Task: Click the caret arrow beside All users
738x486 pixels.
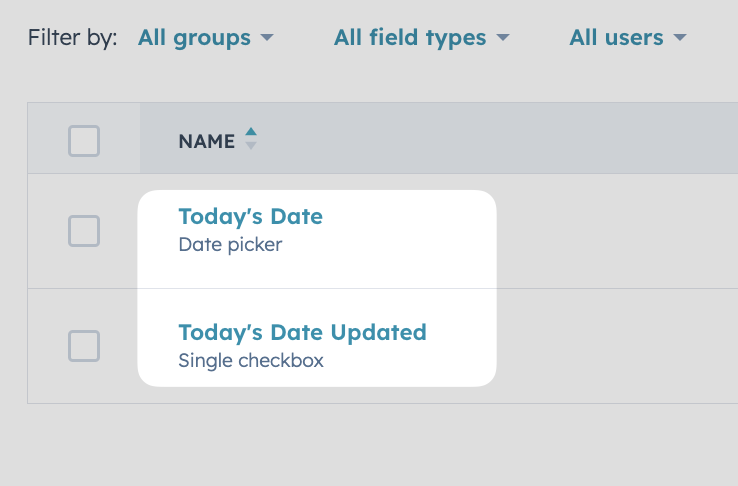Action: [x=680, y=37]
